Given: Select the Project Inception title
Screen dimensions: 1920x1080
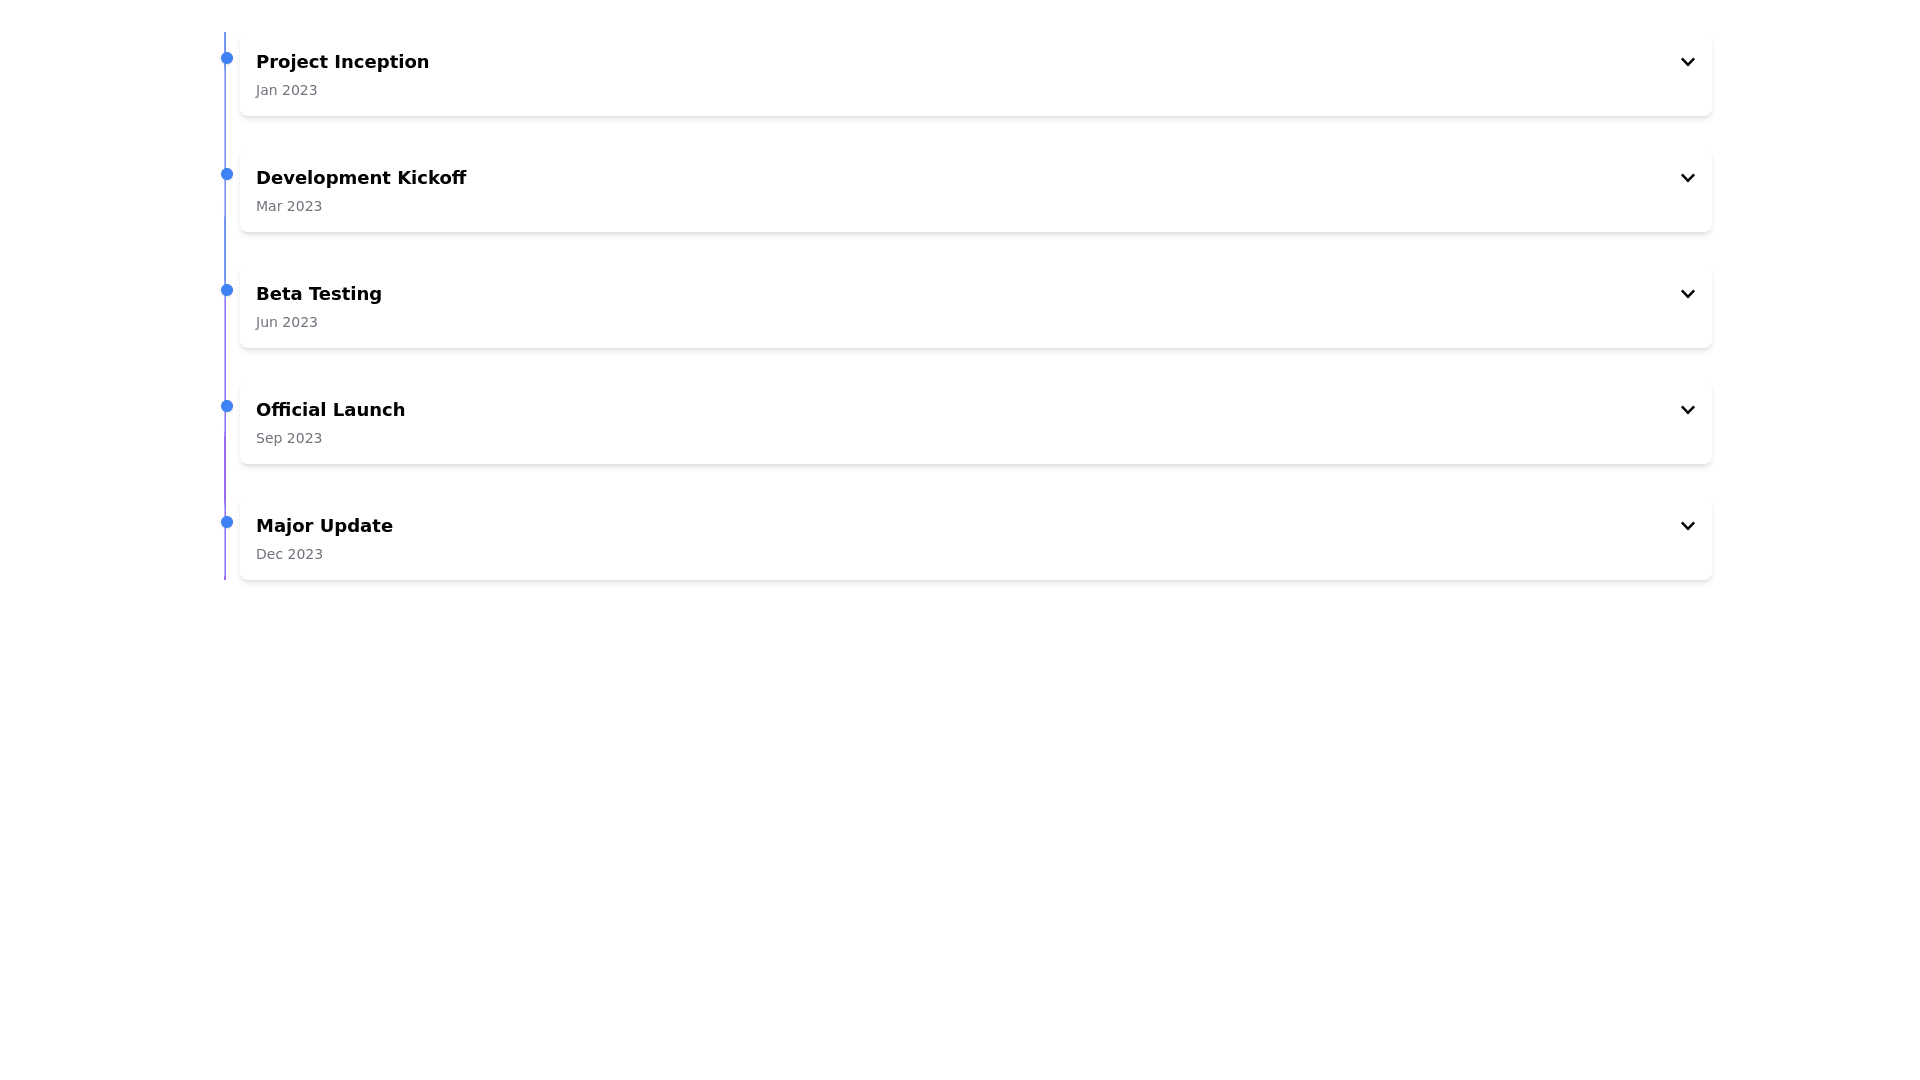Looking at the screenshot, I should point(342,62).
